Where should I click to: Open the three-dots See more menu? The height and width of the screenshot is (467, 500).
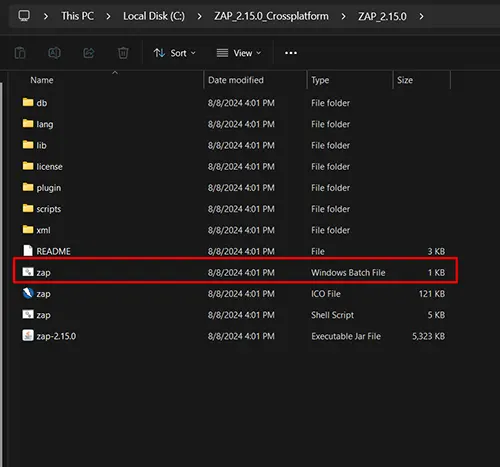click(291, 53)
